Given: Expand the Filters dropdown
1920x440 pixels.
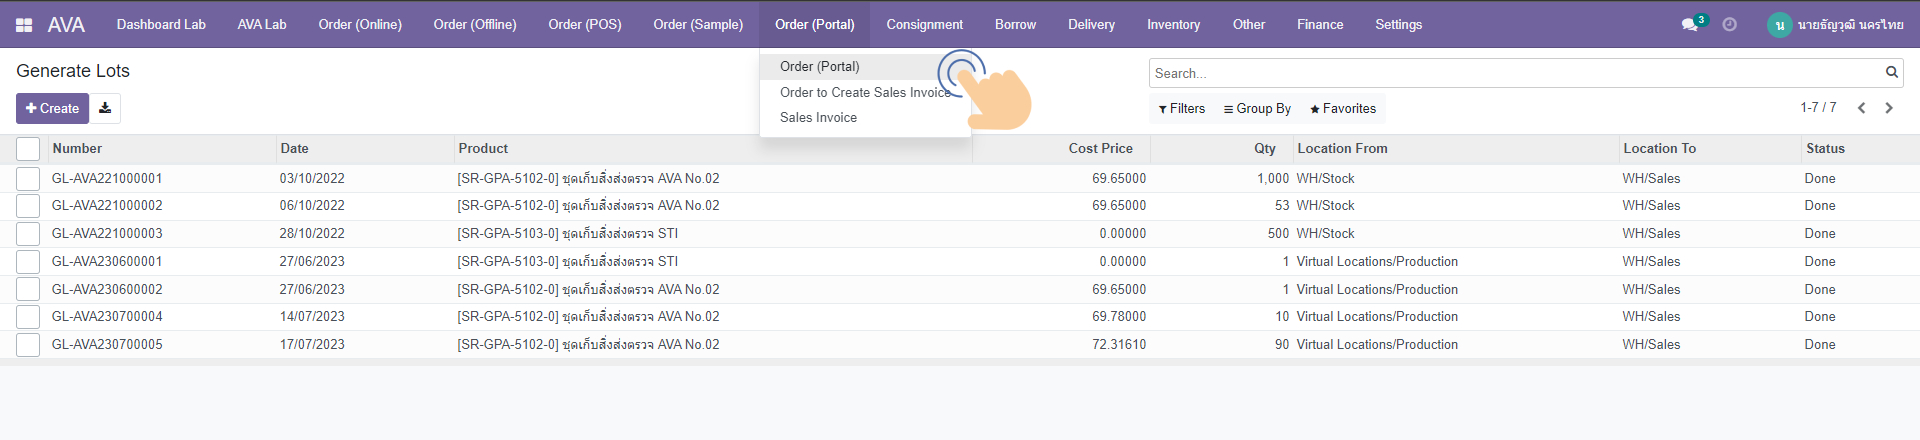Looking at the screenshot, I should click(1181, 108).
